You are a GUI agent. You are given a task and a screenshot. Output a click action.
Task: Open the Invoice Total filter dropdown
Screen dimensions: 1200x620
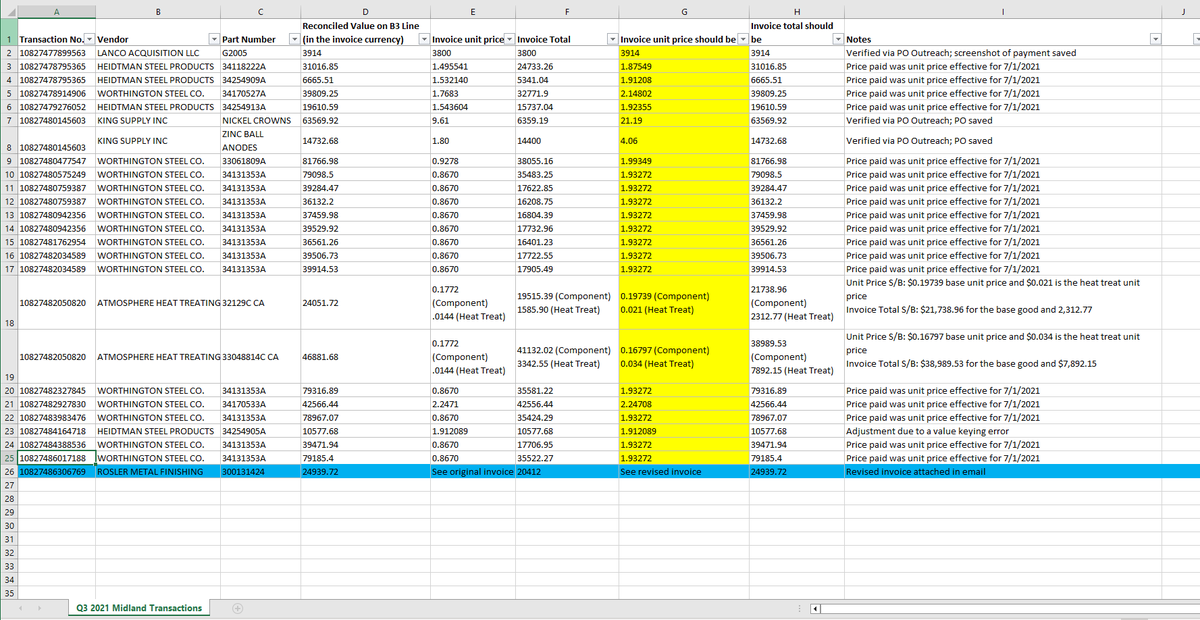(610, 39)
